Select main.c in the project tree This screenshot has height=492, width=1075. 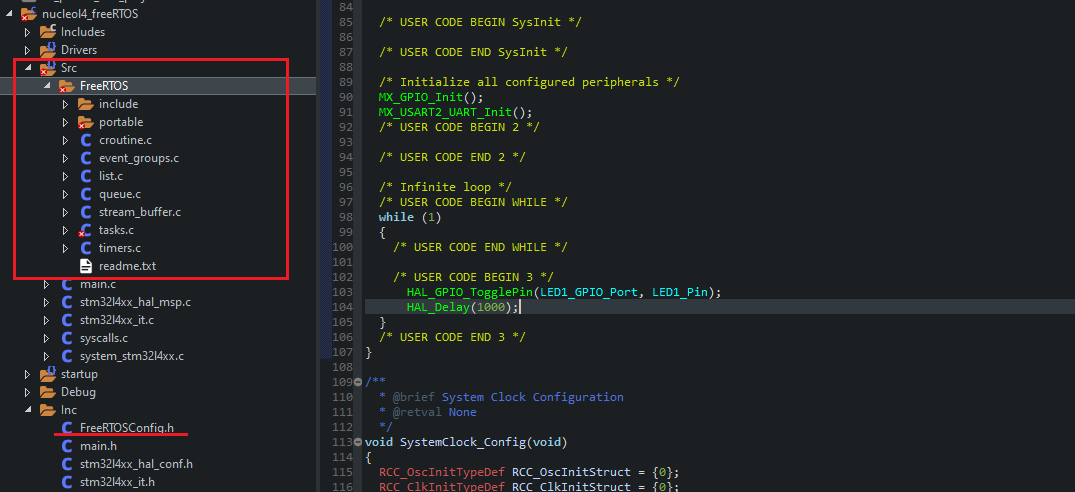97,284
